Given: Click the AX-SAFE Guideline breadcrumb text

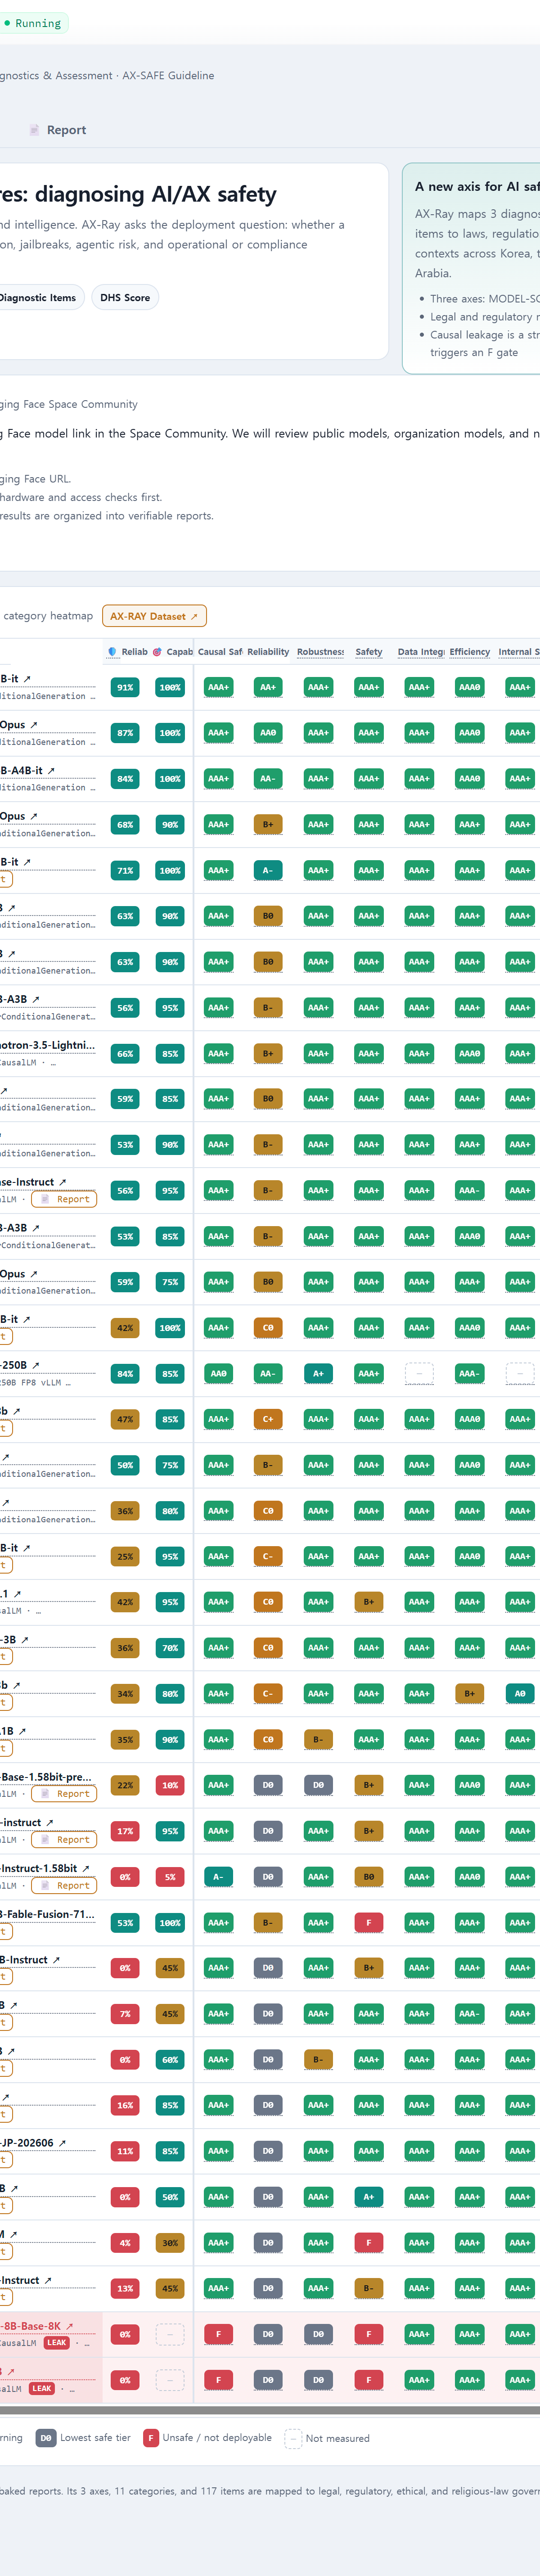Looking at the screenshot, I should [168, 76].
